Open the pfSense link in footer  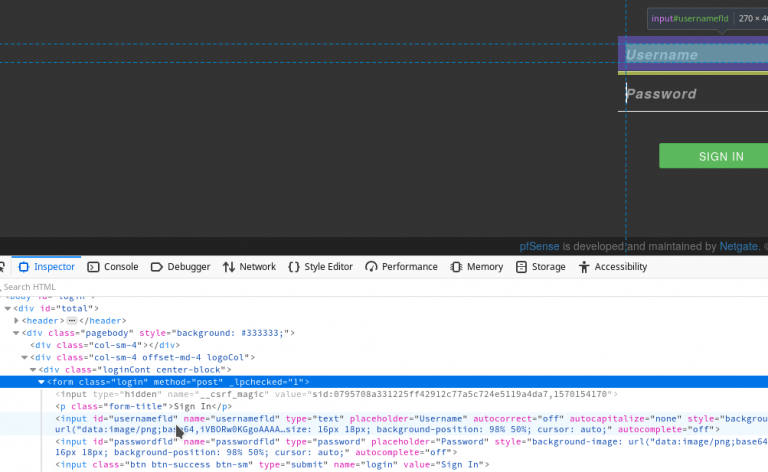(x=539, y=246)
